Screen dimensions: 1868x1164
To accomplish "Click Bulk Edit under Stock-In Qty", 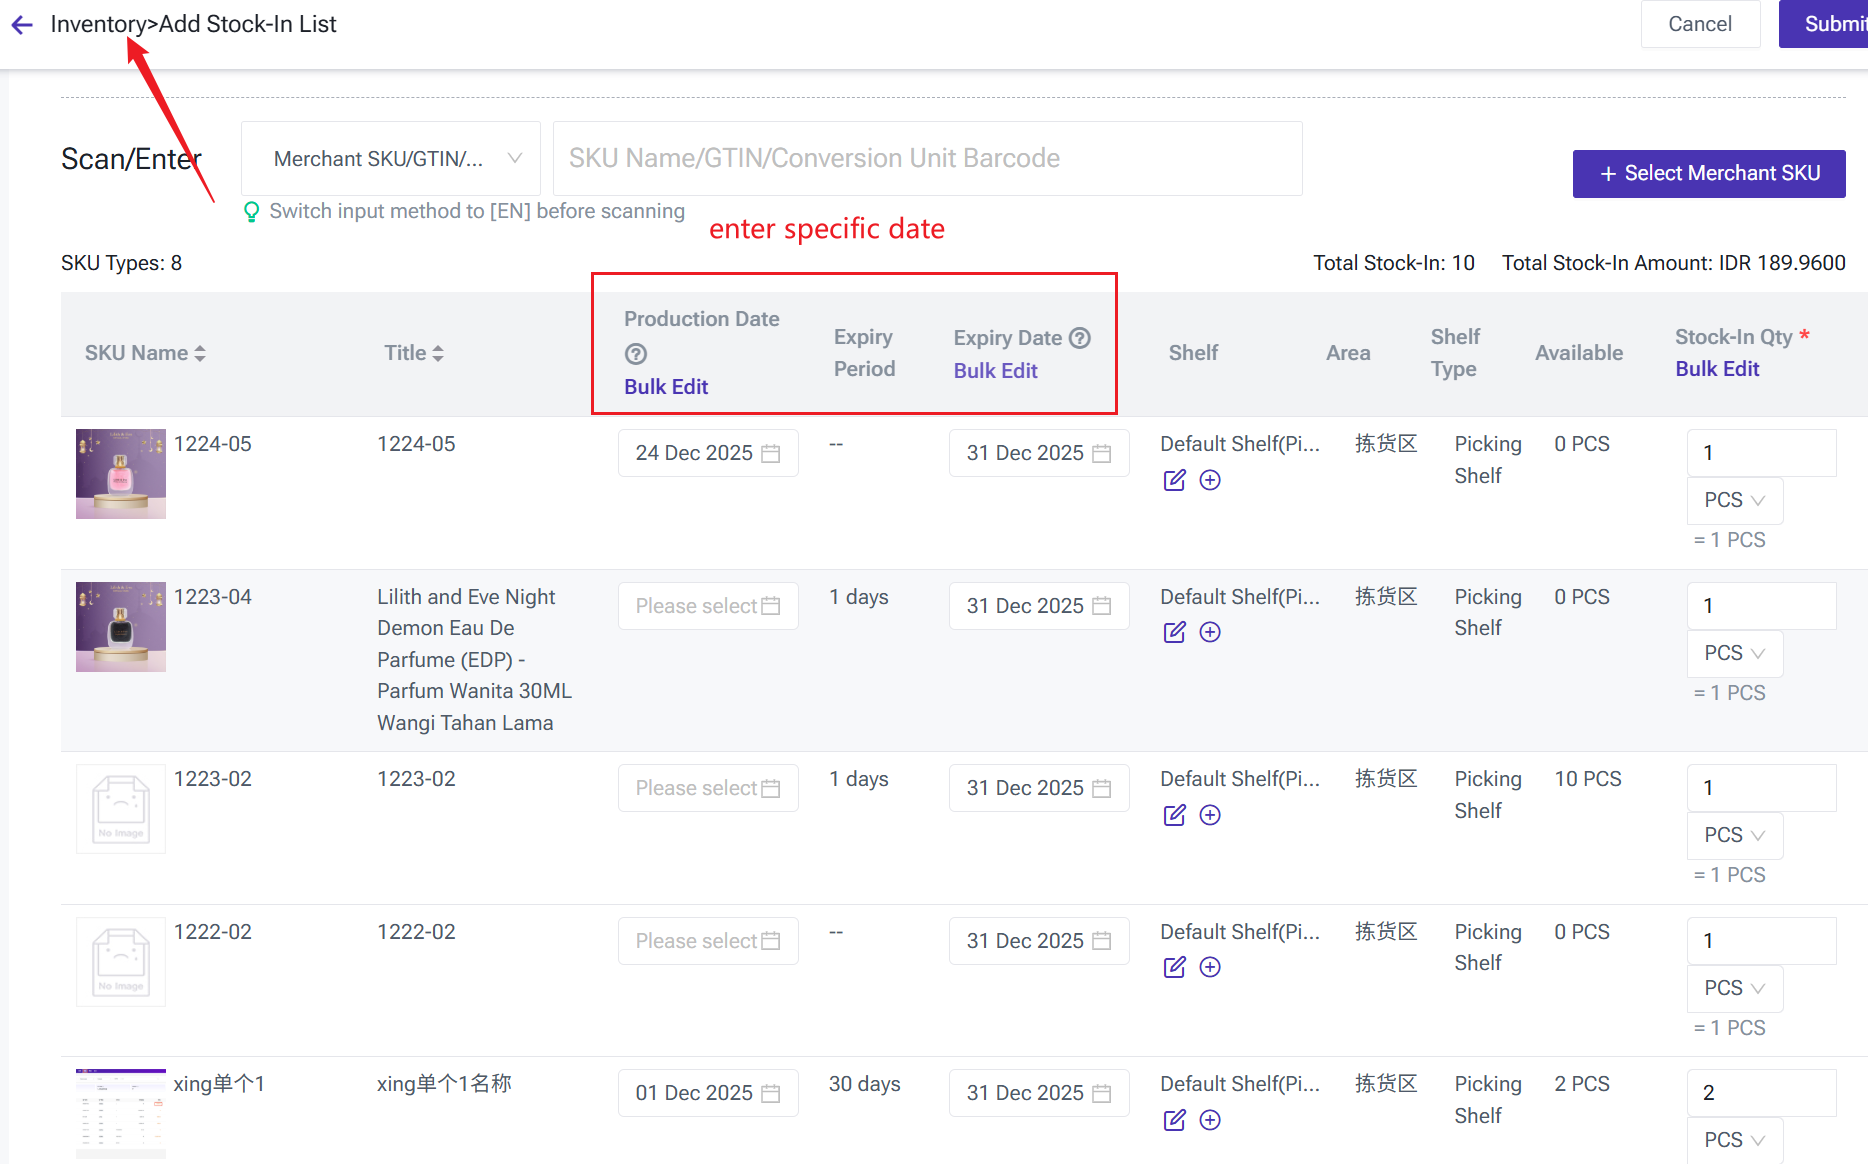I will pyautogui.click(x=1717, y=369).
